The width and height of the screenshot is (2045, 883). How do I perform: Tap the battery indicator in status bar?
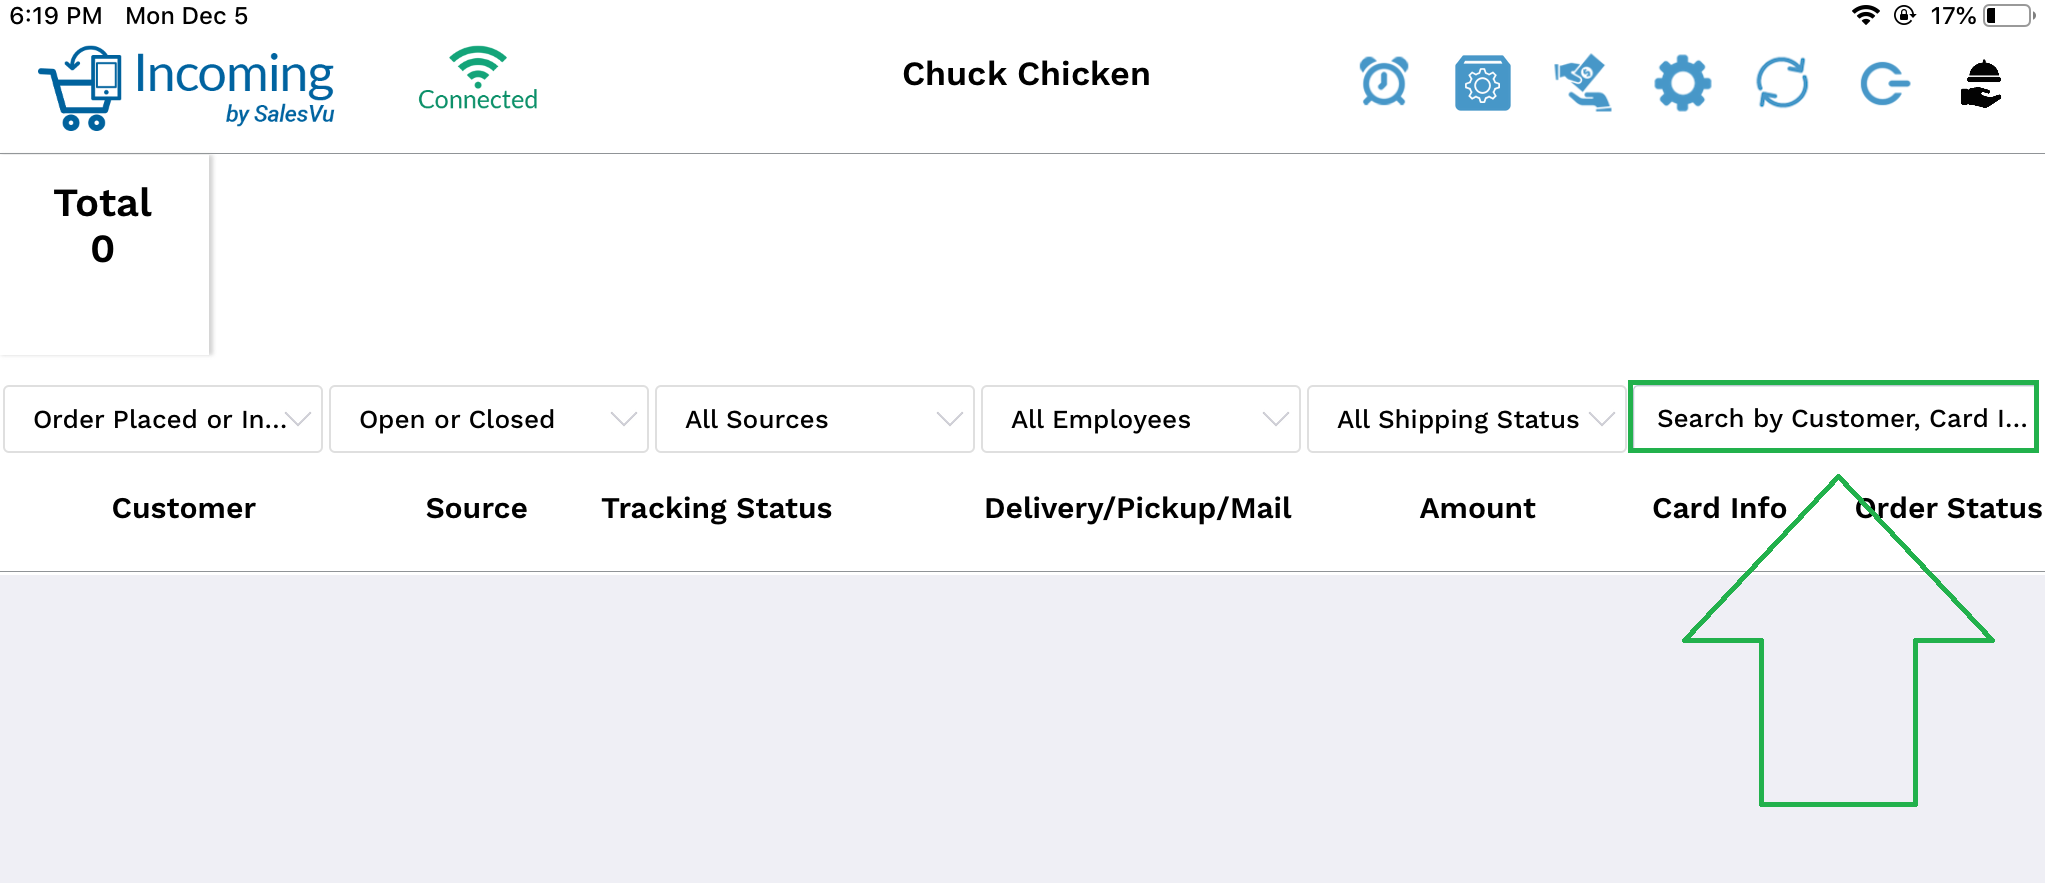pyautogui.click(x=2009, y=15)
